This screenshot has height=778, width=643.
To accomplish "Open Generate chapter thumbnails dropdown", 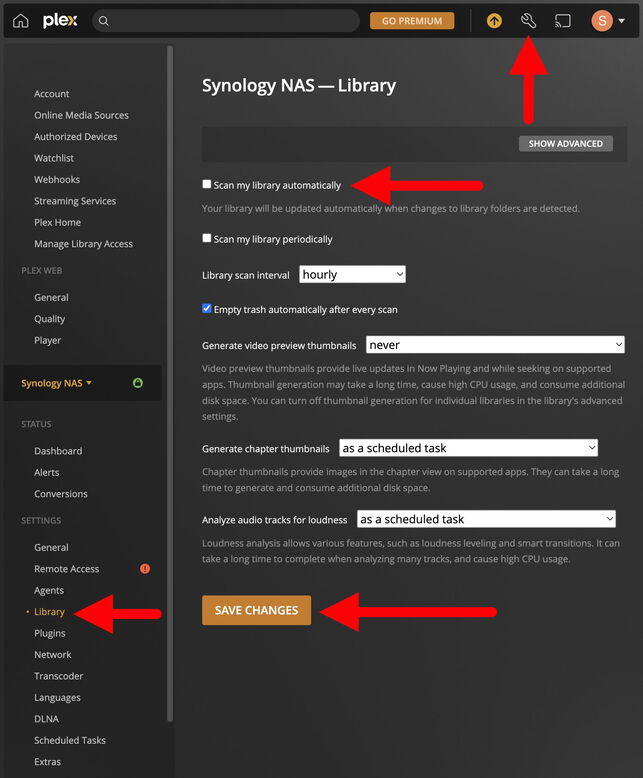I will 468,448.
